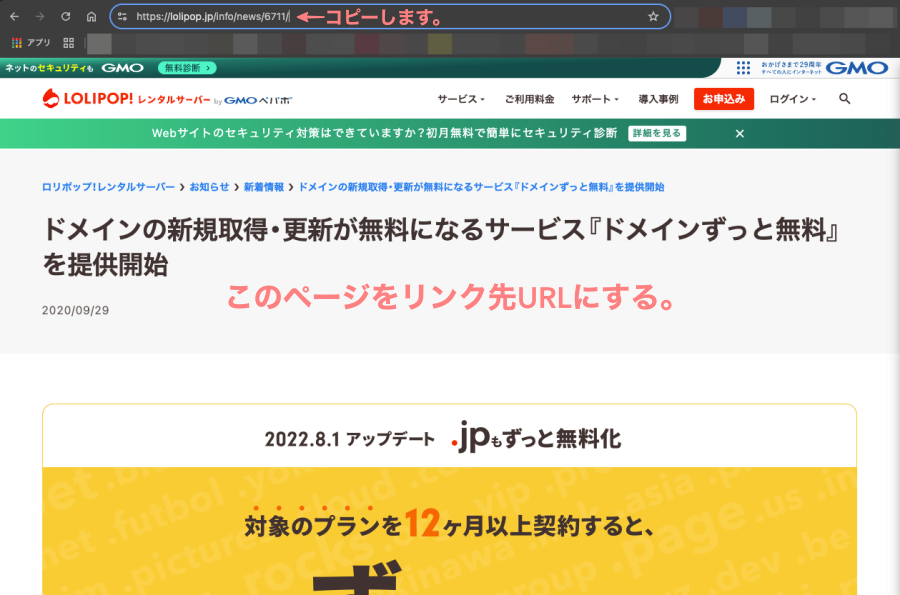View site information icon in address bar
Screen dimensions: 900x595
(122, 17)
